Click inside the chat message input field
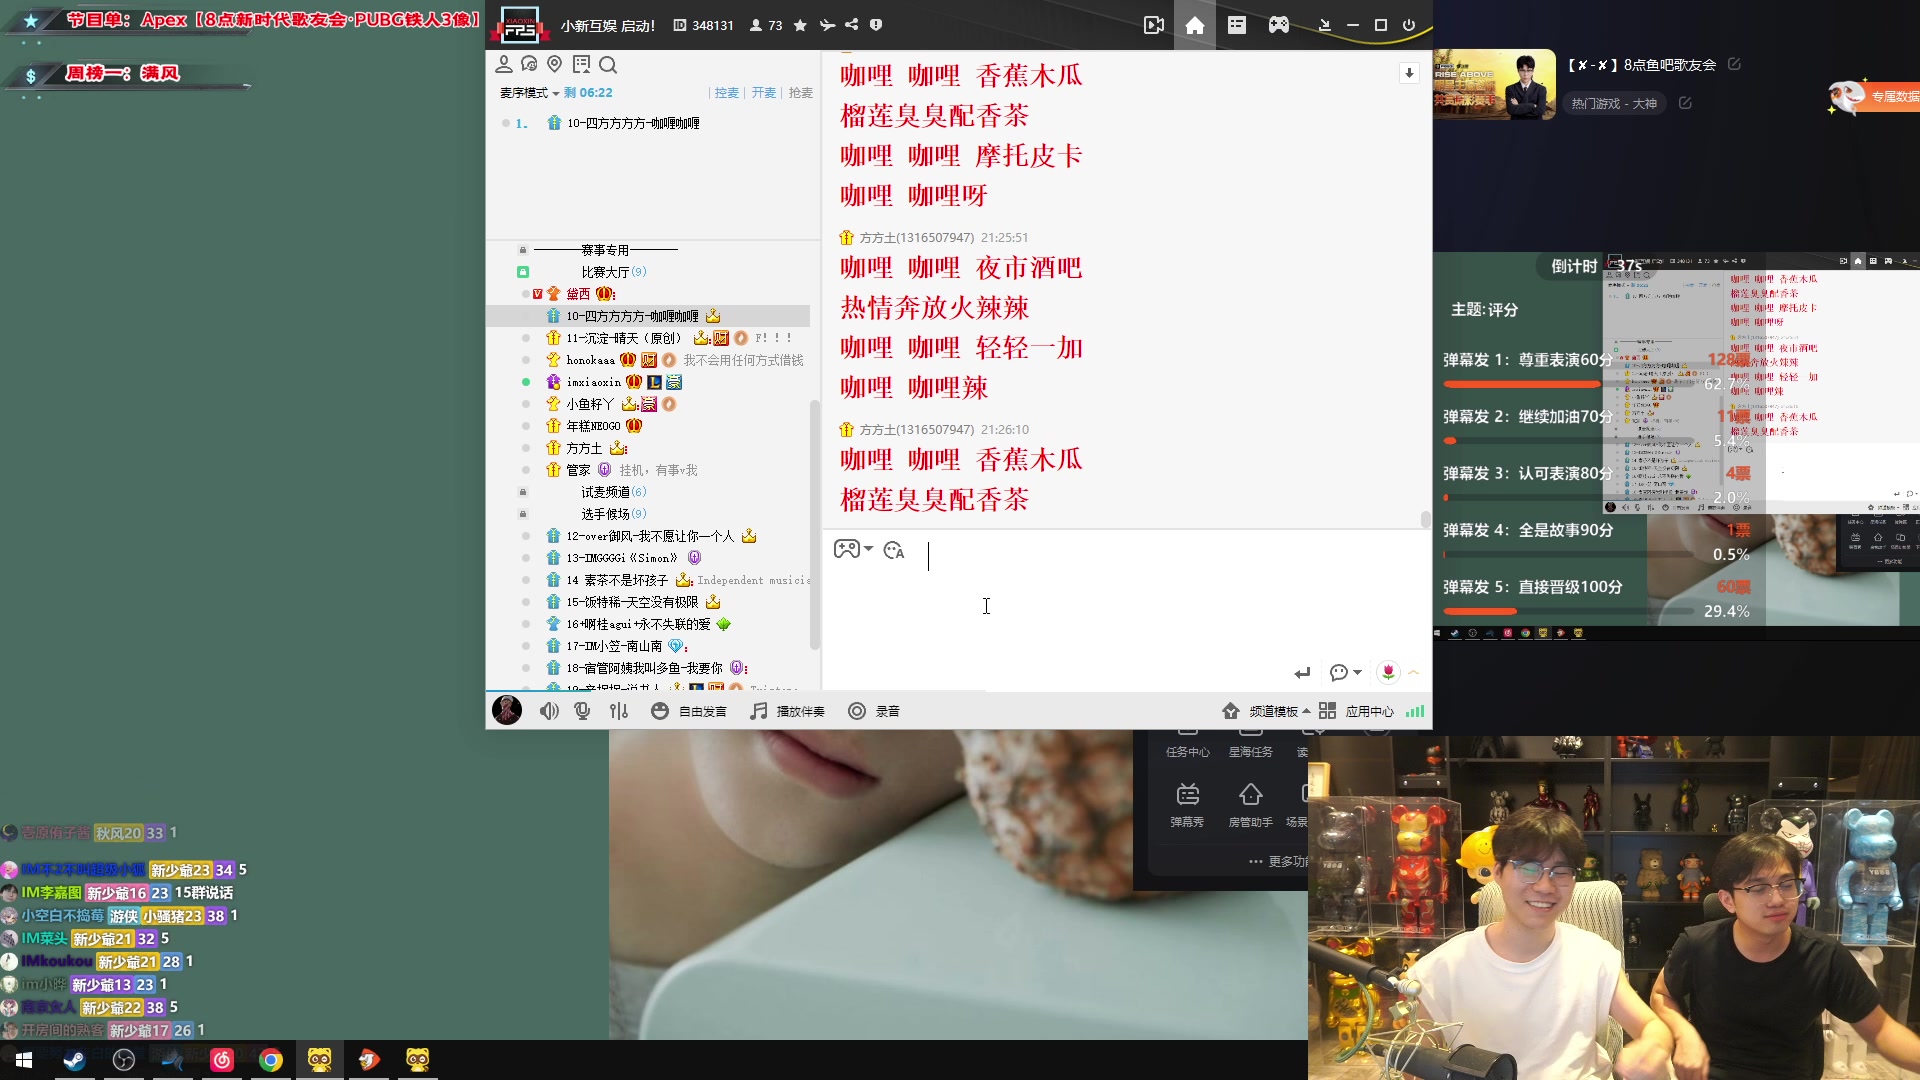Screen dimensions: 1920x1080 (1100, 600)
